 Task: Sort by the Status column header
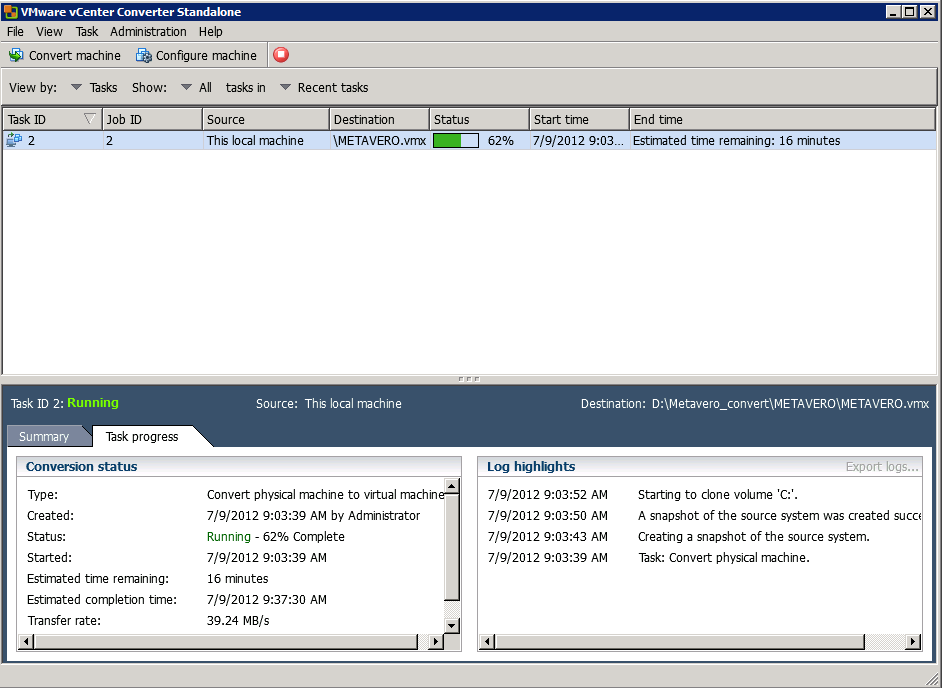[x=479, y=119]
